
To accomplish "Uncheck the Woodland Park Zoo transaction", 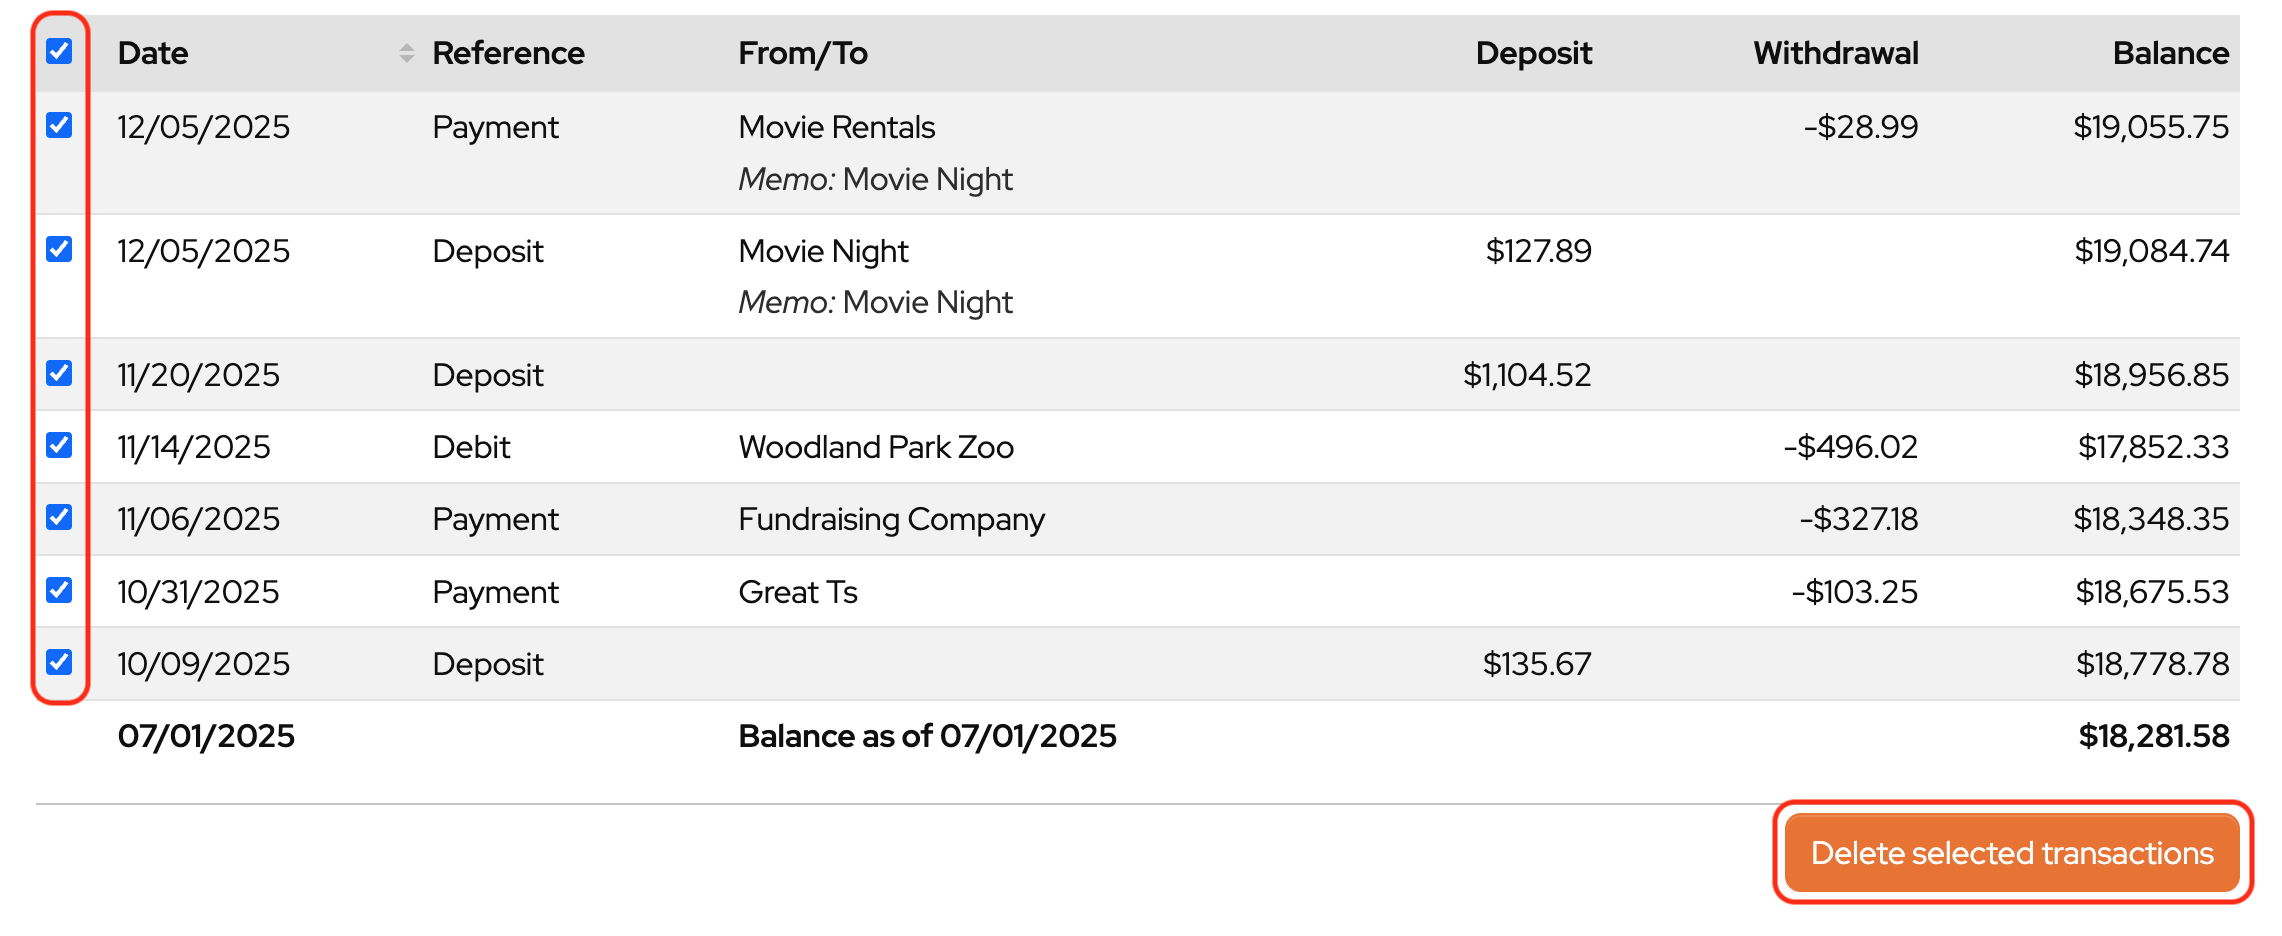I will pos(59,445).
